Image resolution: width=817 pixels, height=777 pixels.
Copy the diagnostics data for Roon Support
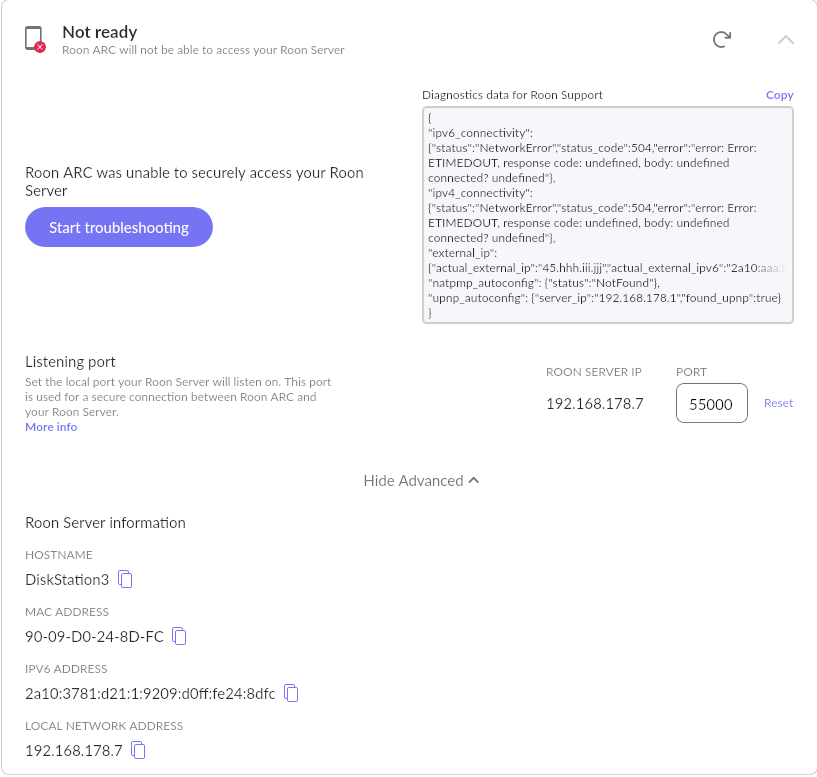tap(779, 94)
